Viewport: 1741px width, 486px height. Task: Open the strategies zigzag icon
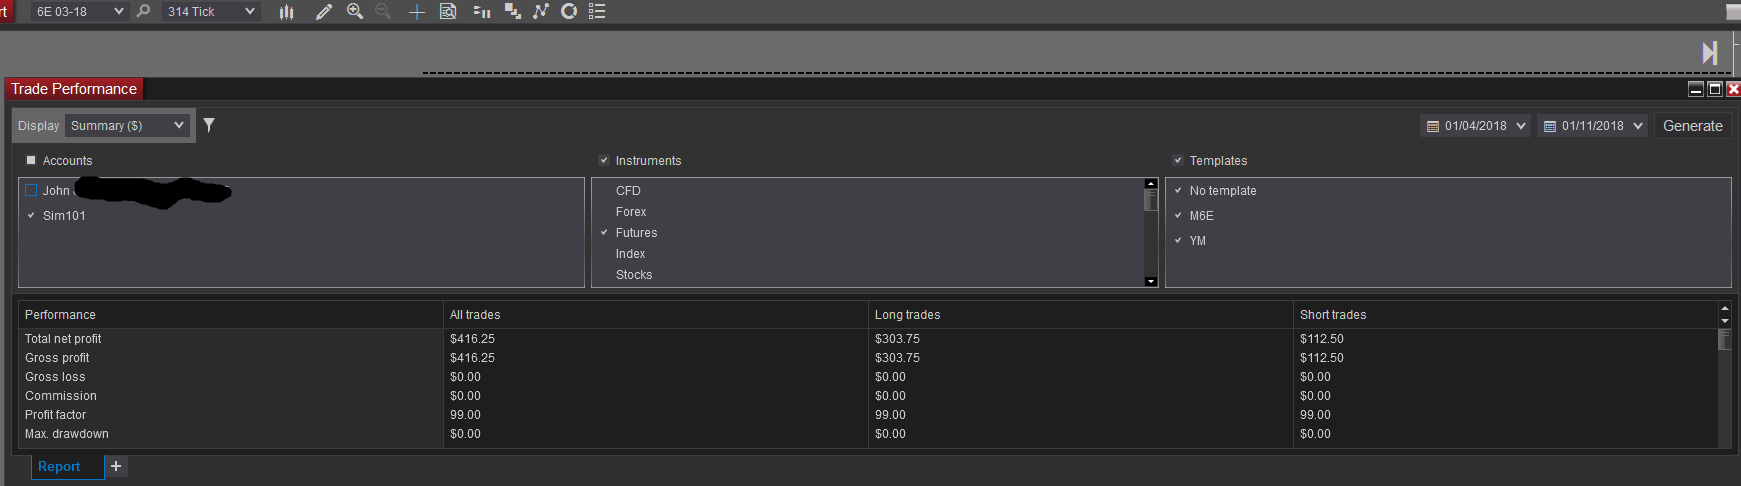pos(541,11)
